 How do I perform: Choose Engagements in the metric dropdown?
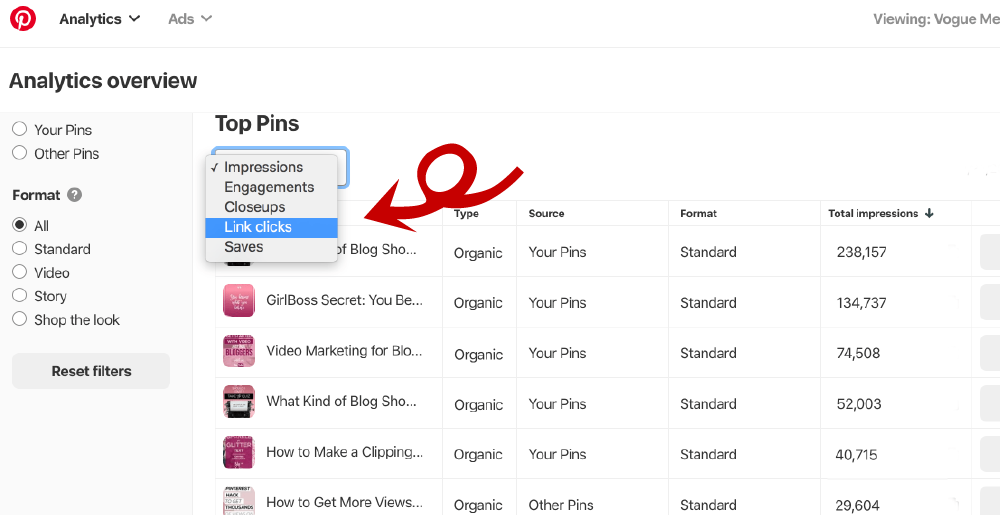(269, 187)
